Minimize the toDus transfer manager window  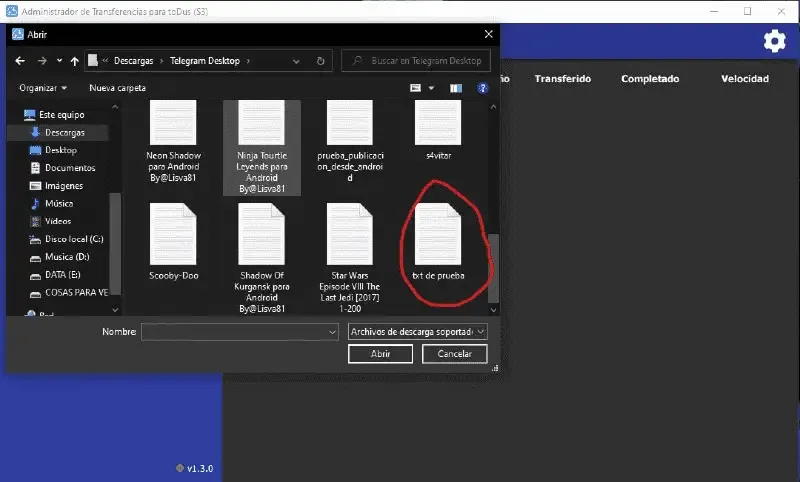714,11
